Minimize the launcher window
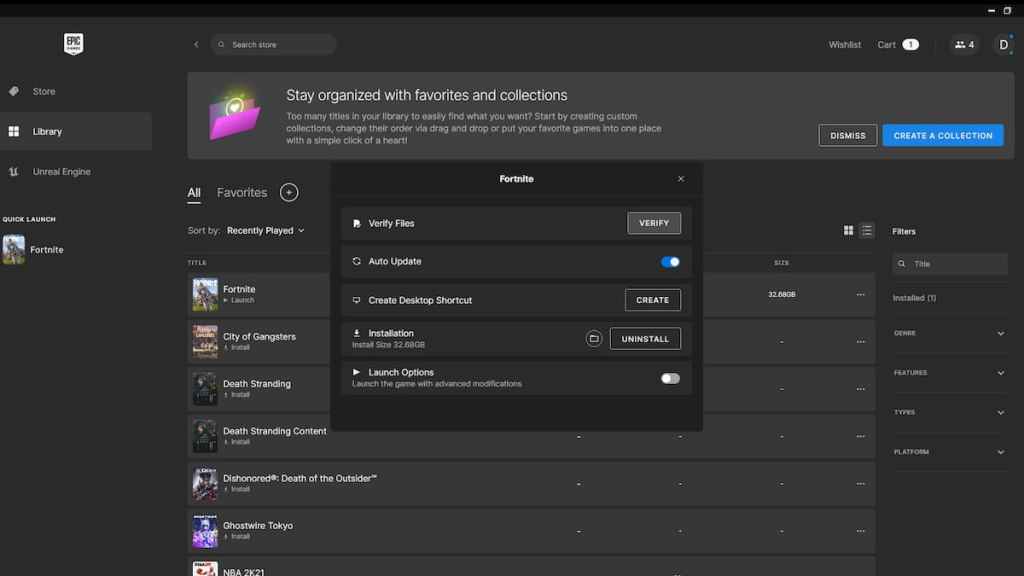The image size is (1024, 576). 991,10
